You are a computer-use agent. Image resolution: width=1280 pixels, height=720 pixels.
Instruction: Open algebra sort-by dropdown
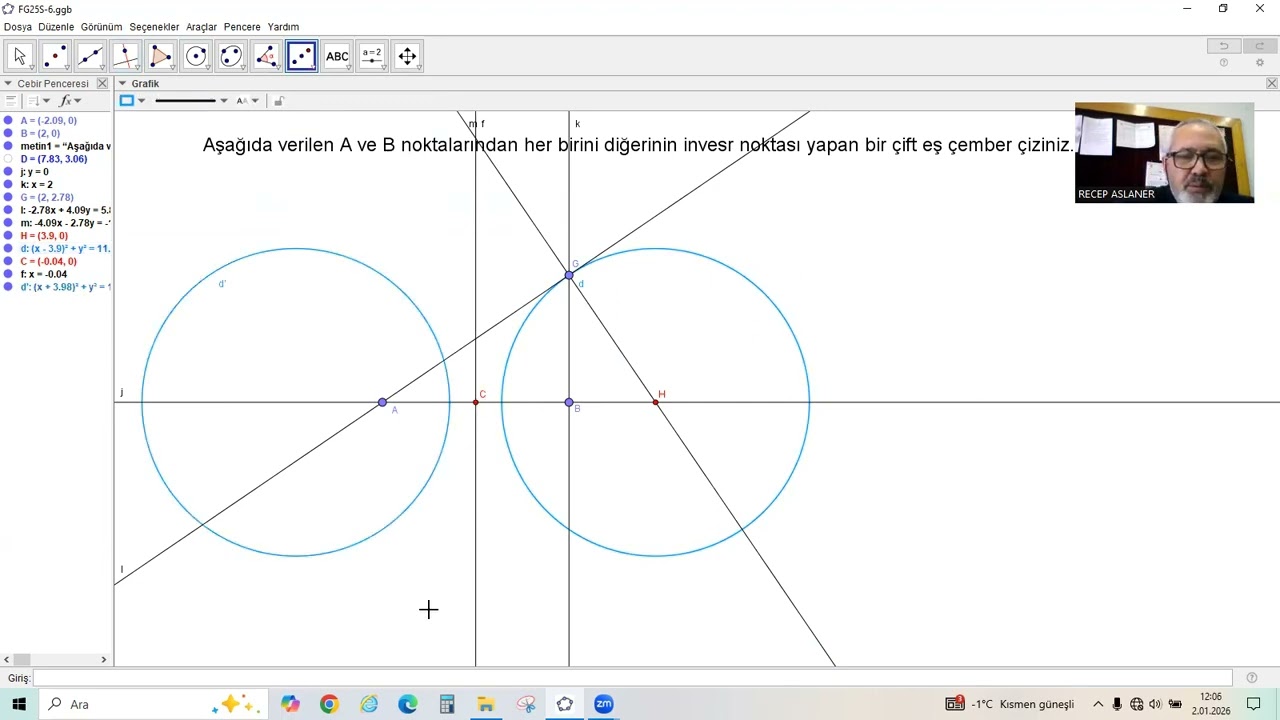(x=39, y=101)
